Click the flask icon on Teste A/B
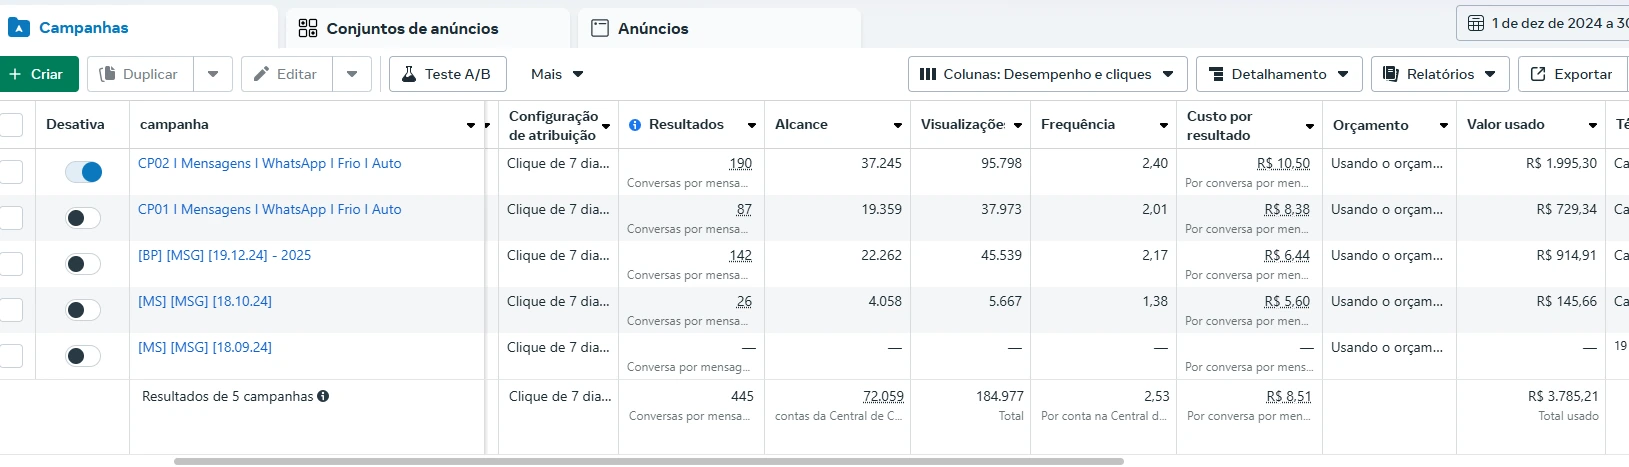The image size is (1629, 467). tap(408, 74)
